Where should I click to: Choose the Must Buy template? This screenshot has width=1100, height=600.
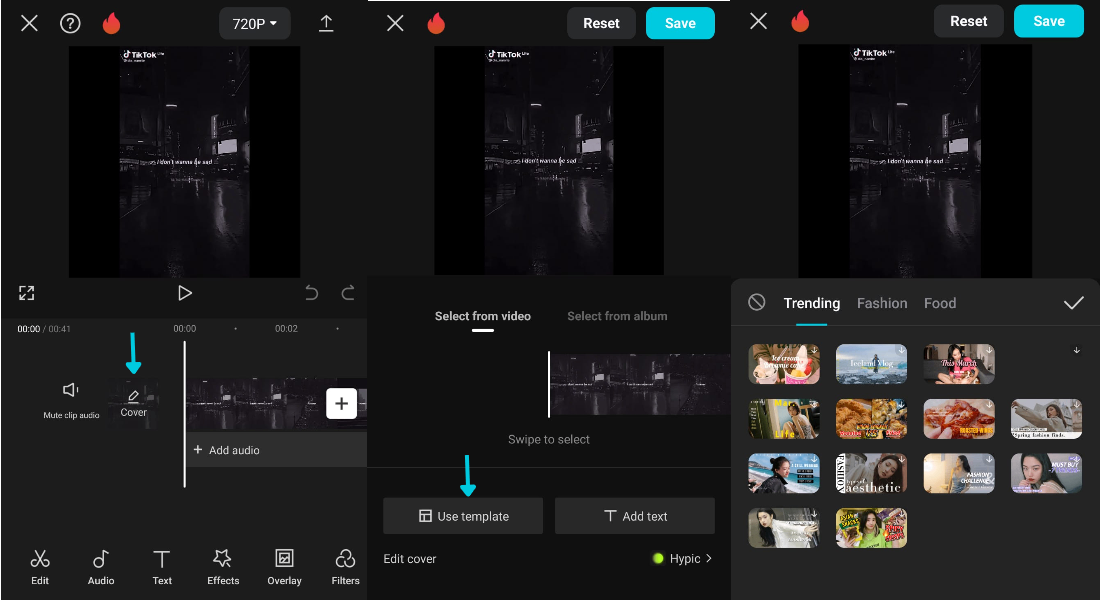point(1046,473)
